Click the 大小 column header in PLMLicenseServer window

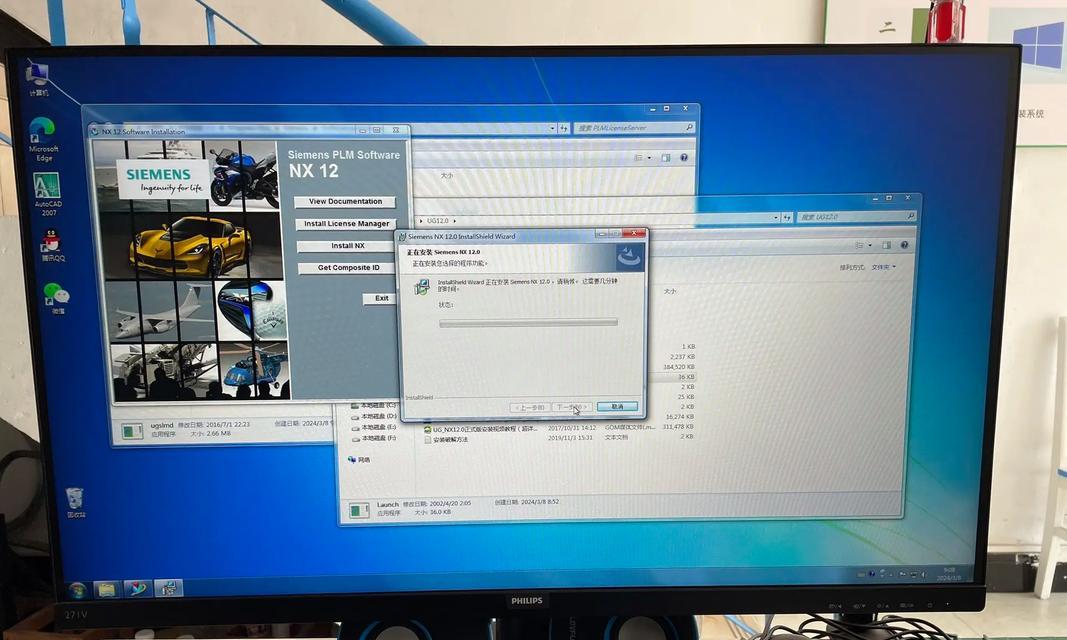(x=446, y=175)
